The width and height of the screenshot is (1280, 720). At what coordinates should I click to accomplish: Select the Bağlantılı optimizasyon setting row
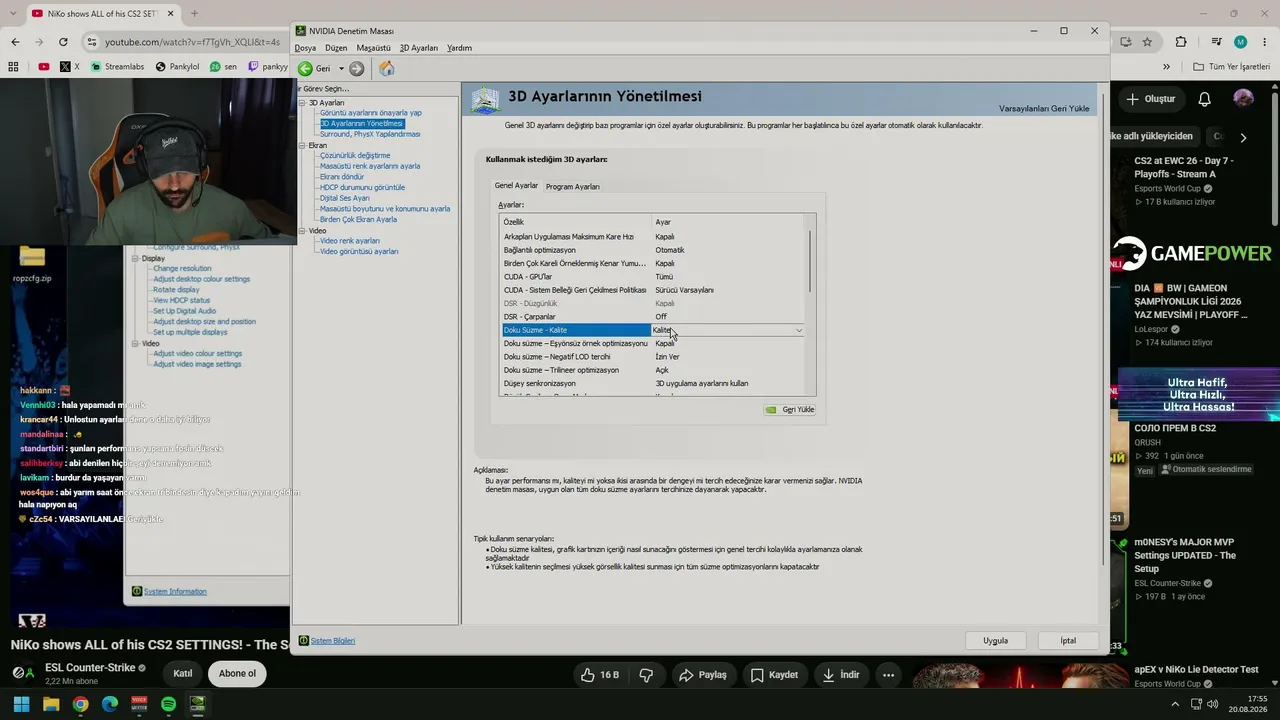coord(654,250)
